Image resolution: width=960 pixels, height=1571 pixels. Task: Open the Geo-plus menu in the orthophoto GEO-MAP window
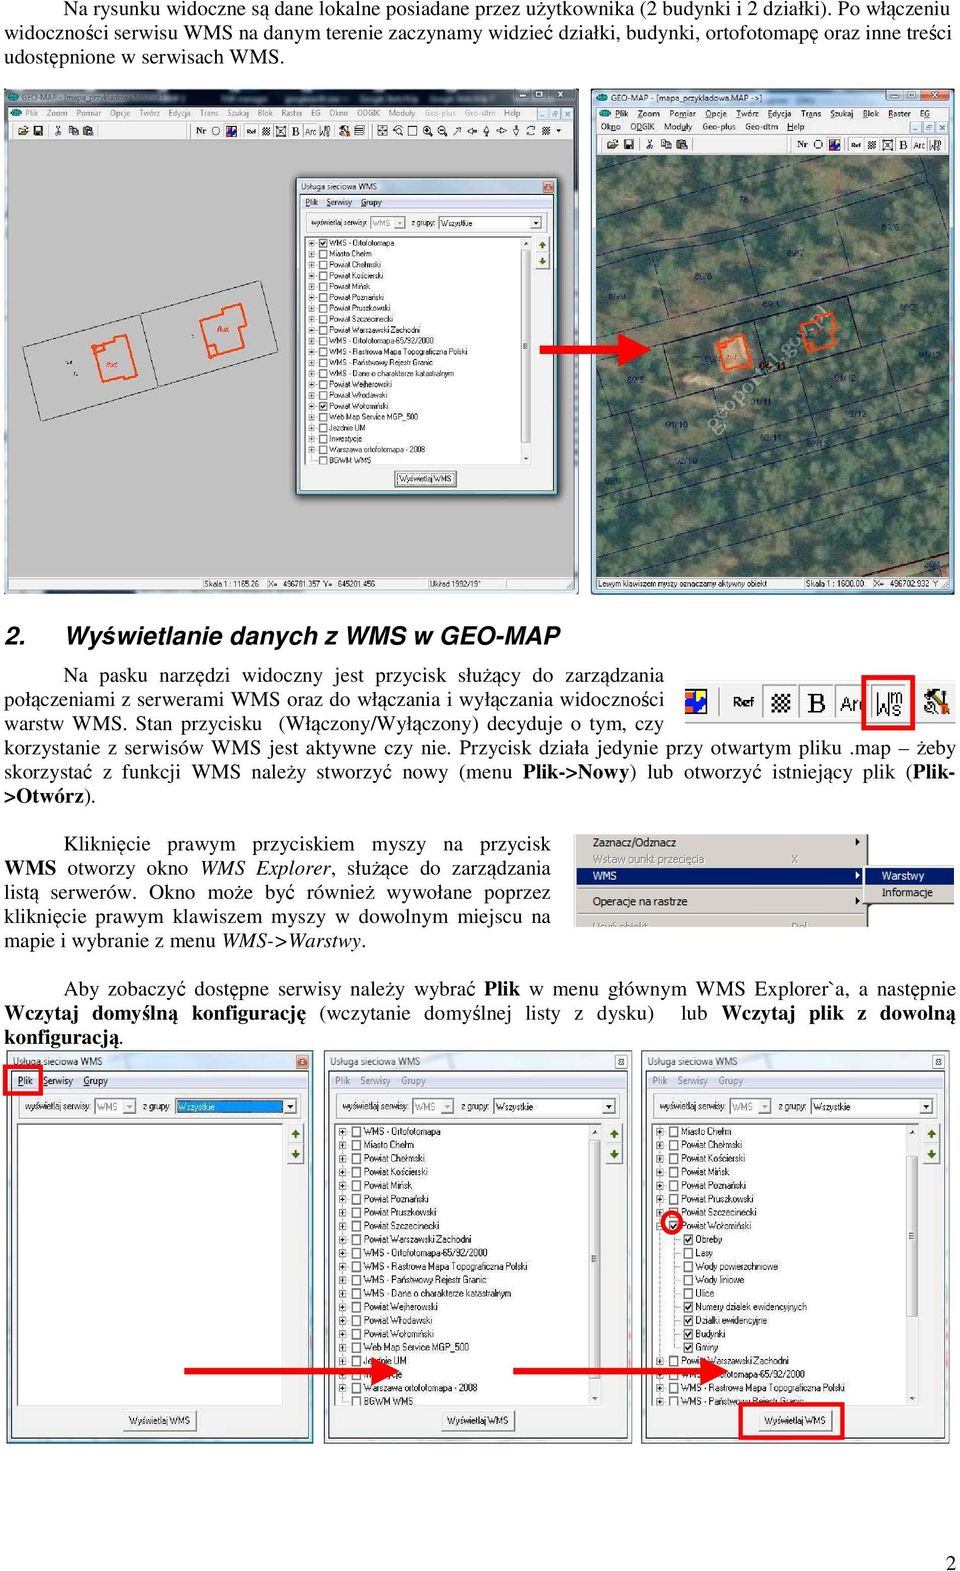pyautogui.click(x=718, y=127)
